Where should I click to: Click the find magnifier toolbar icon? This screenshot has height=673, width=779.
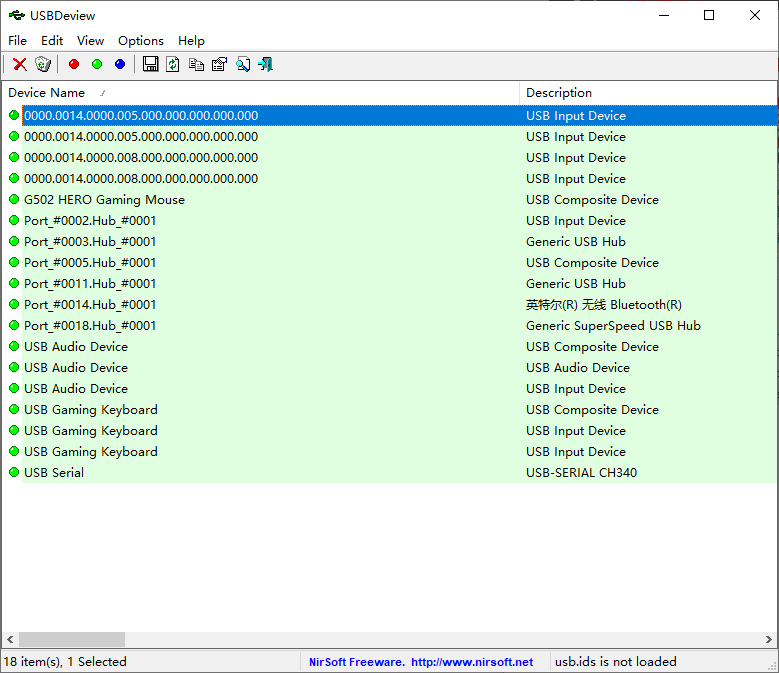pyautogui.click(x=243, y=64)
